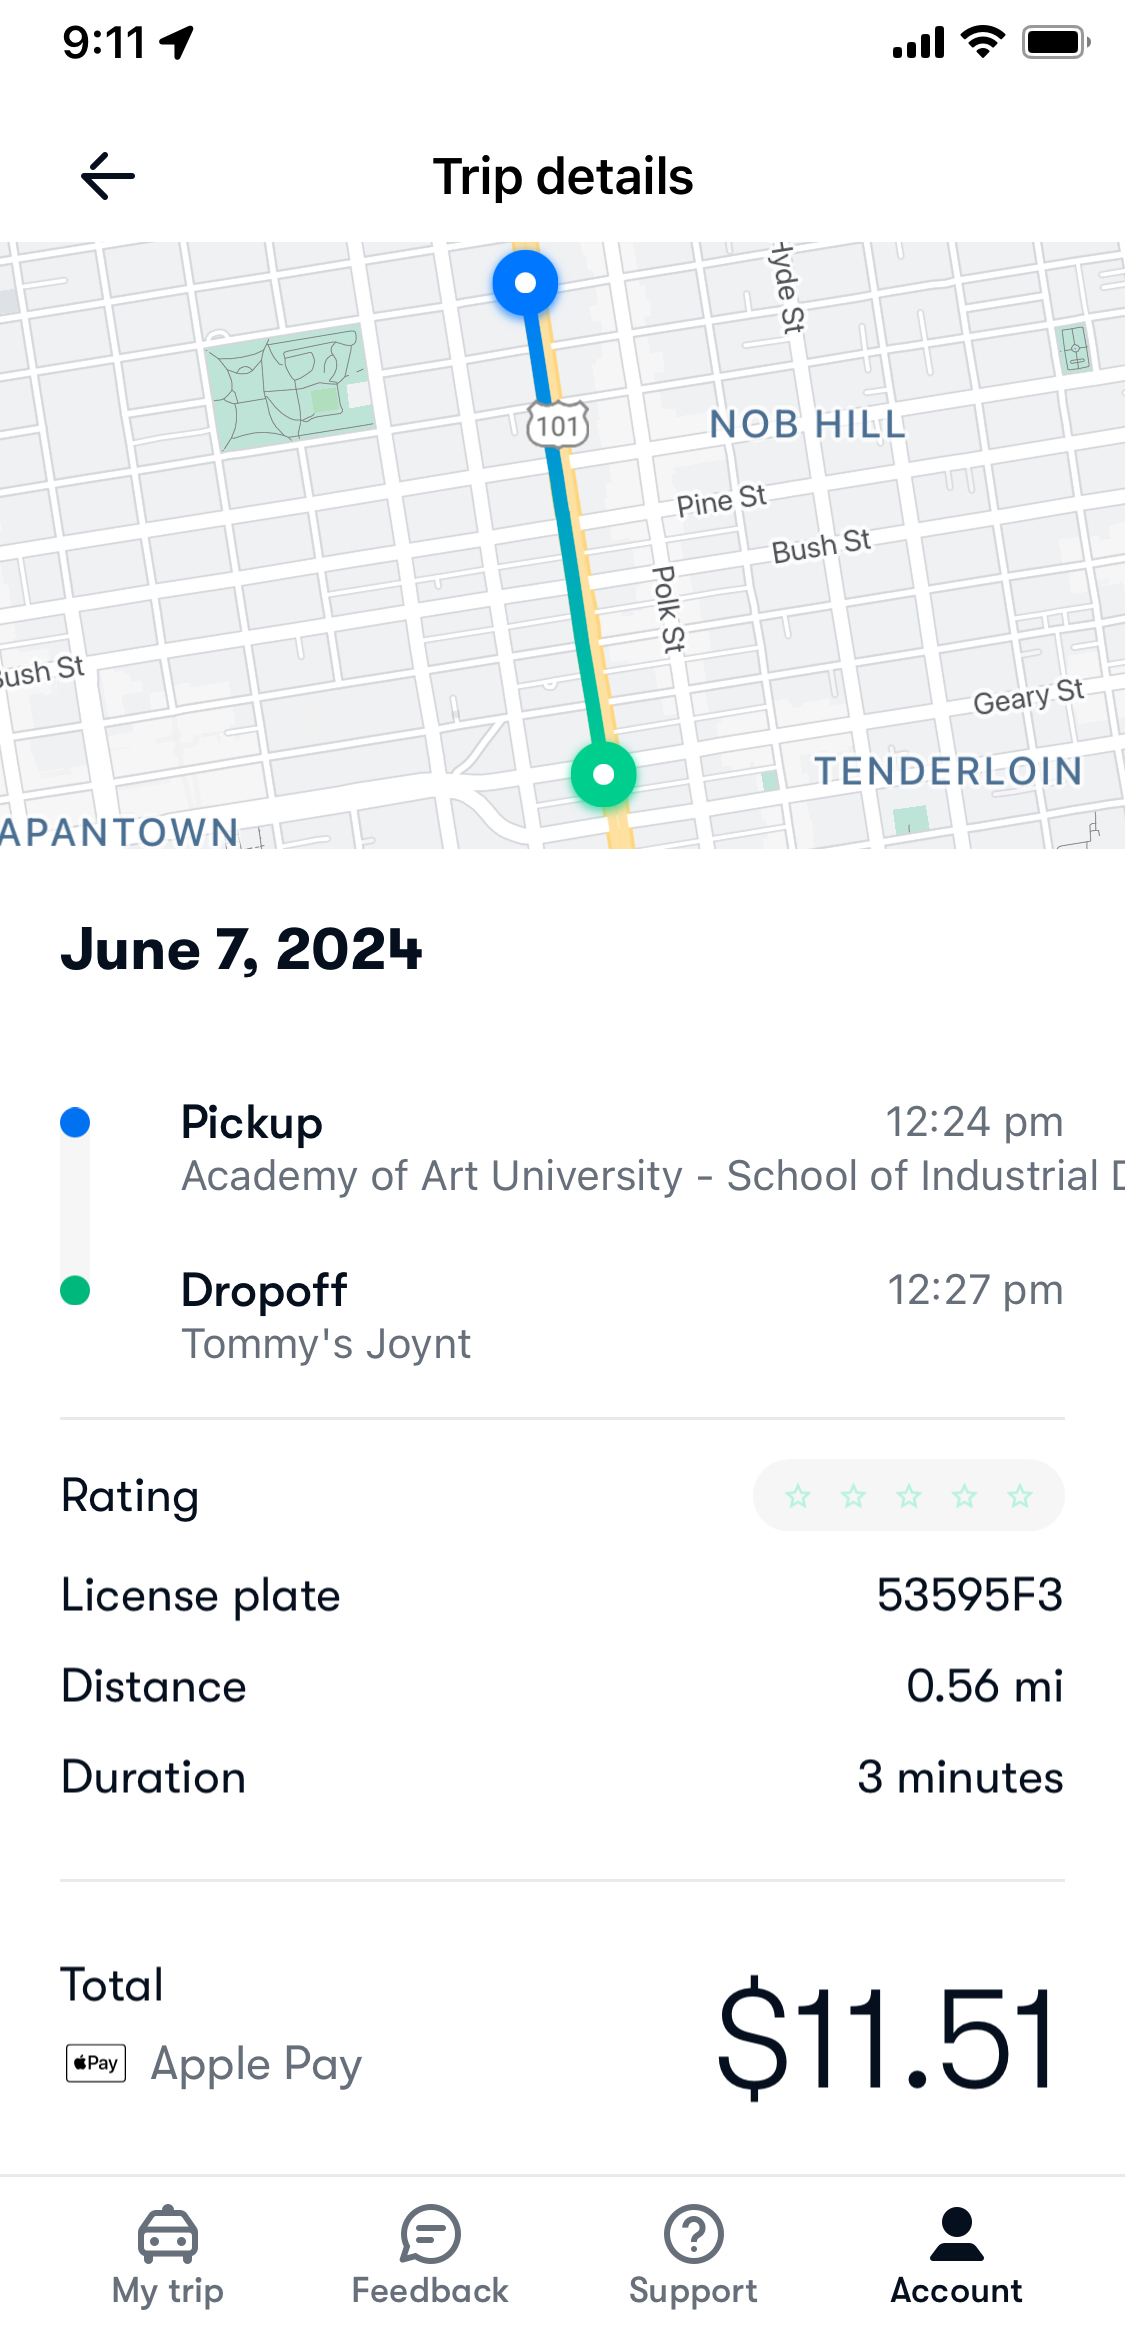The width and height of the screenshot is (1125, 2350).
Task: Tap the Route 101 highway shield
Action: click(558, 425)
